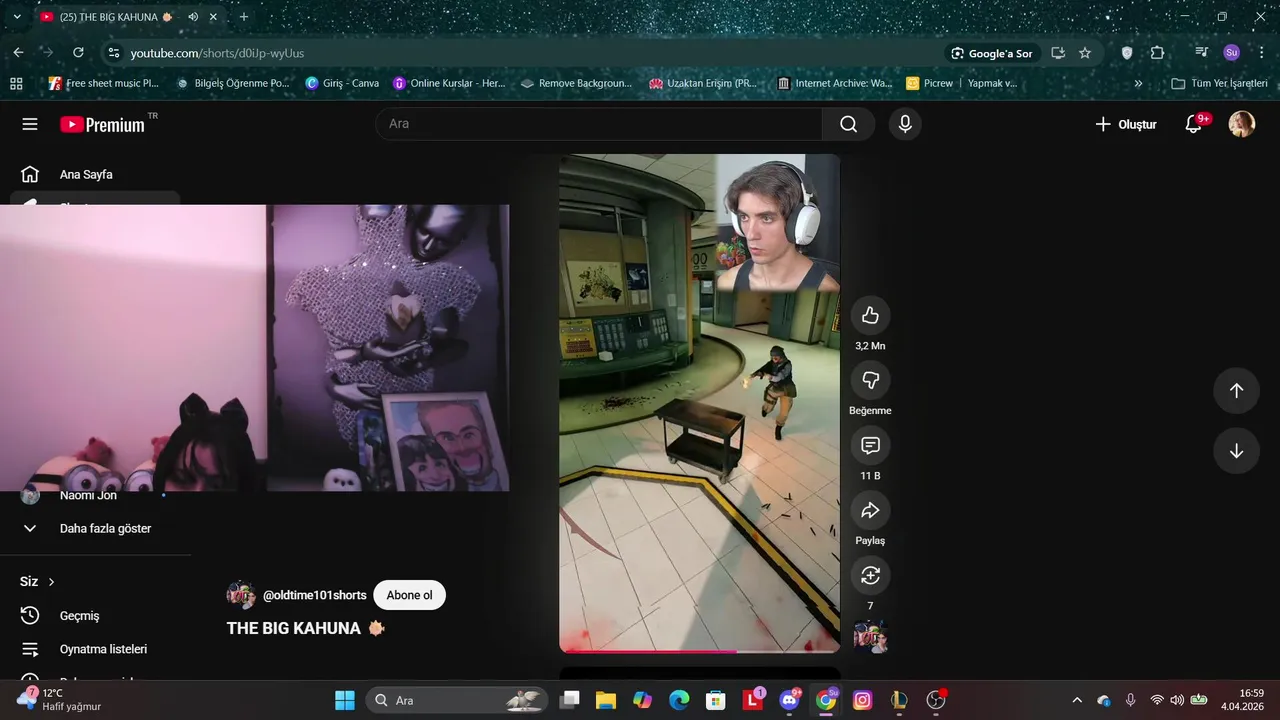Show hidden system tray icons

click(x=1077, y=700)
